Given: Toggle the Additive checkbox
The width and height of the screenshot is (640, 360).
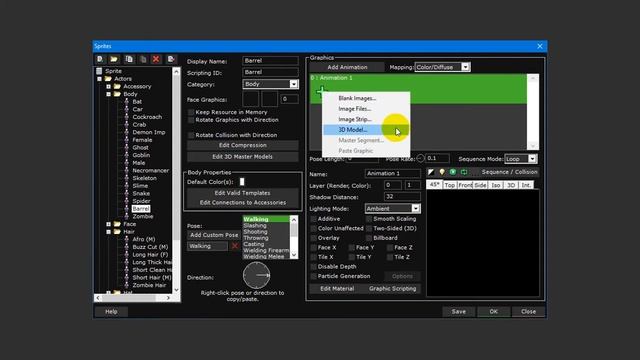Looking at the screenshot, I should tap(313, 219).
